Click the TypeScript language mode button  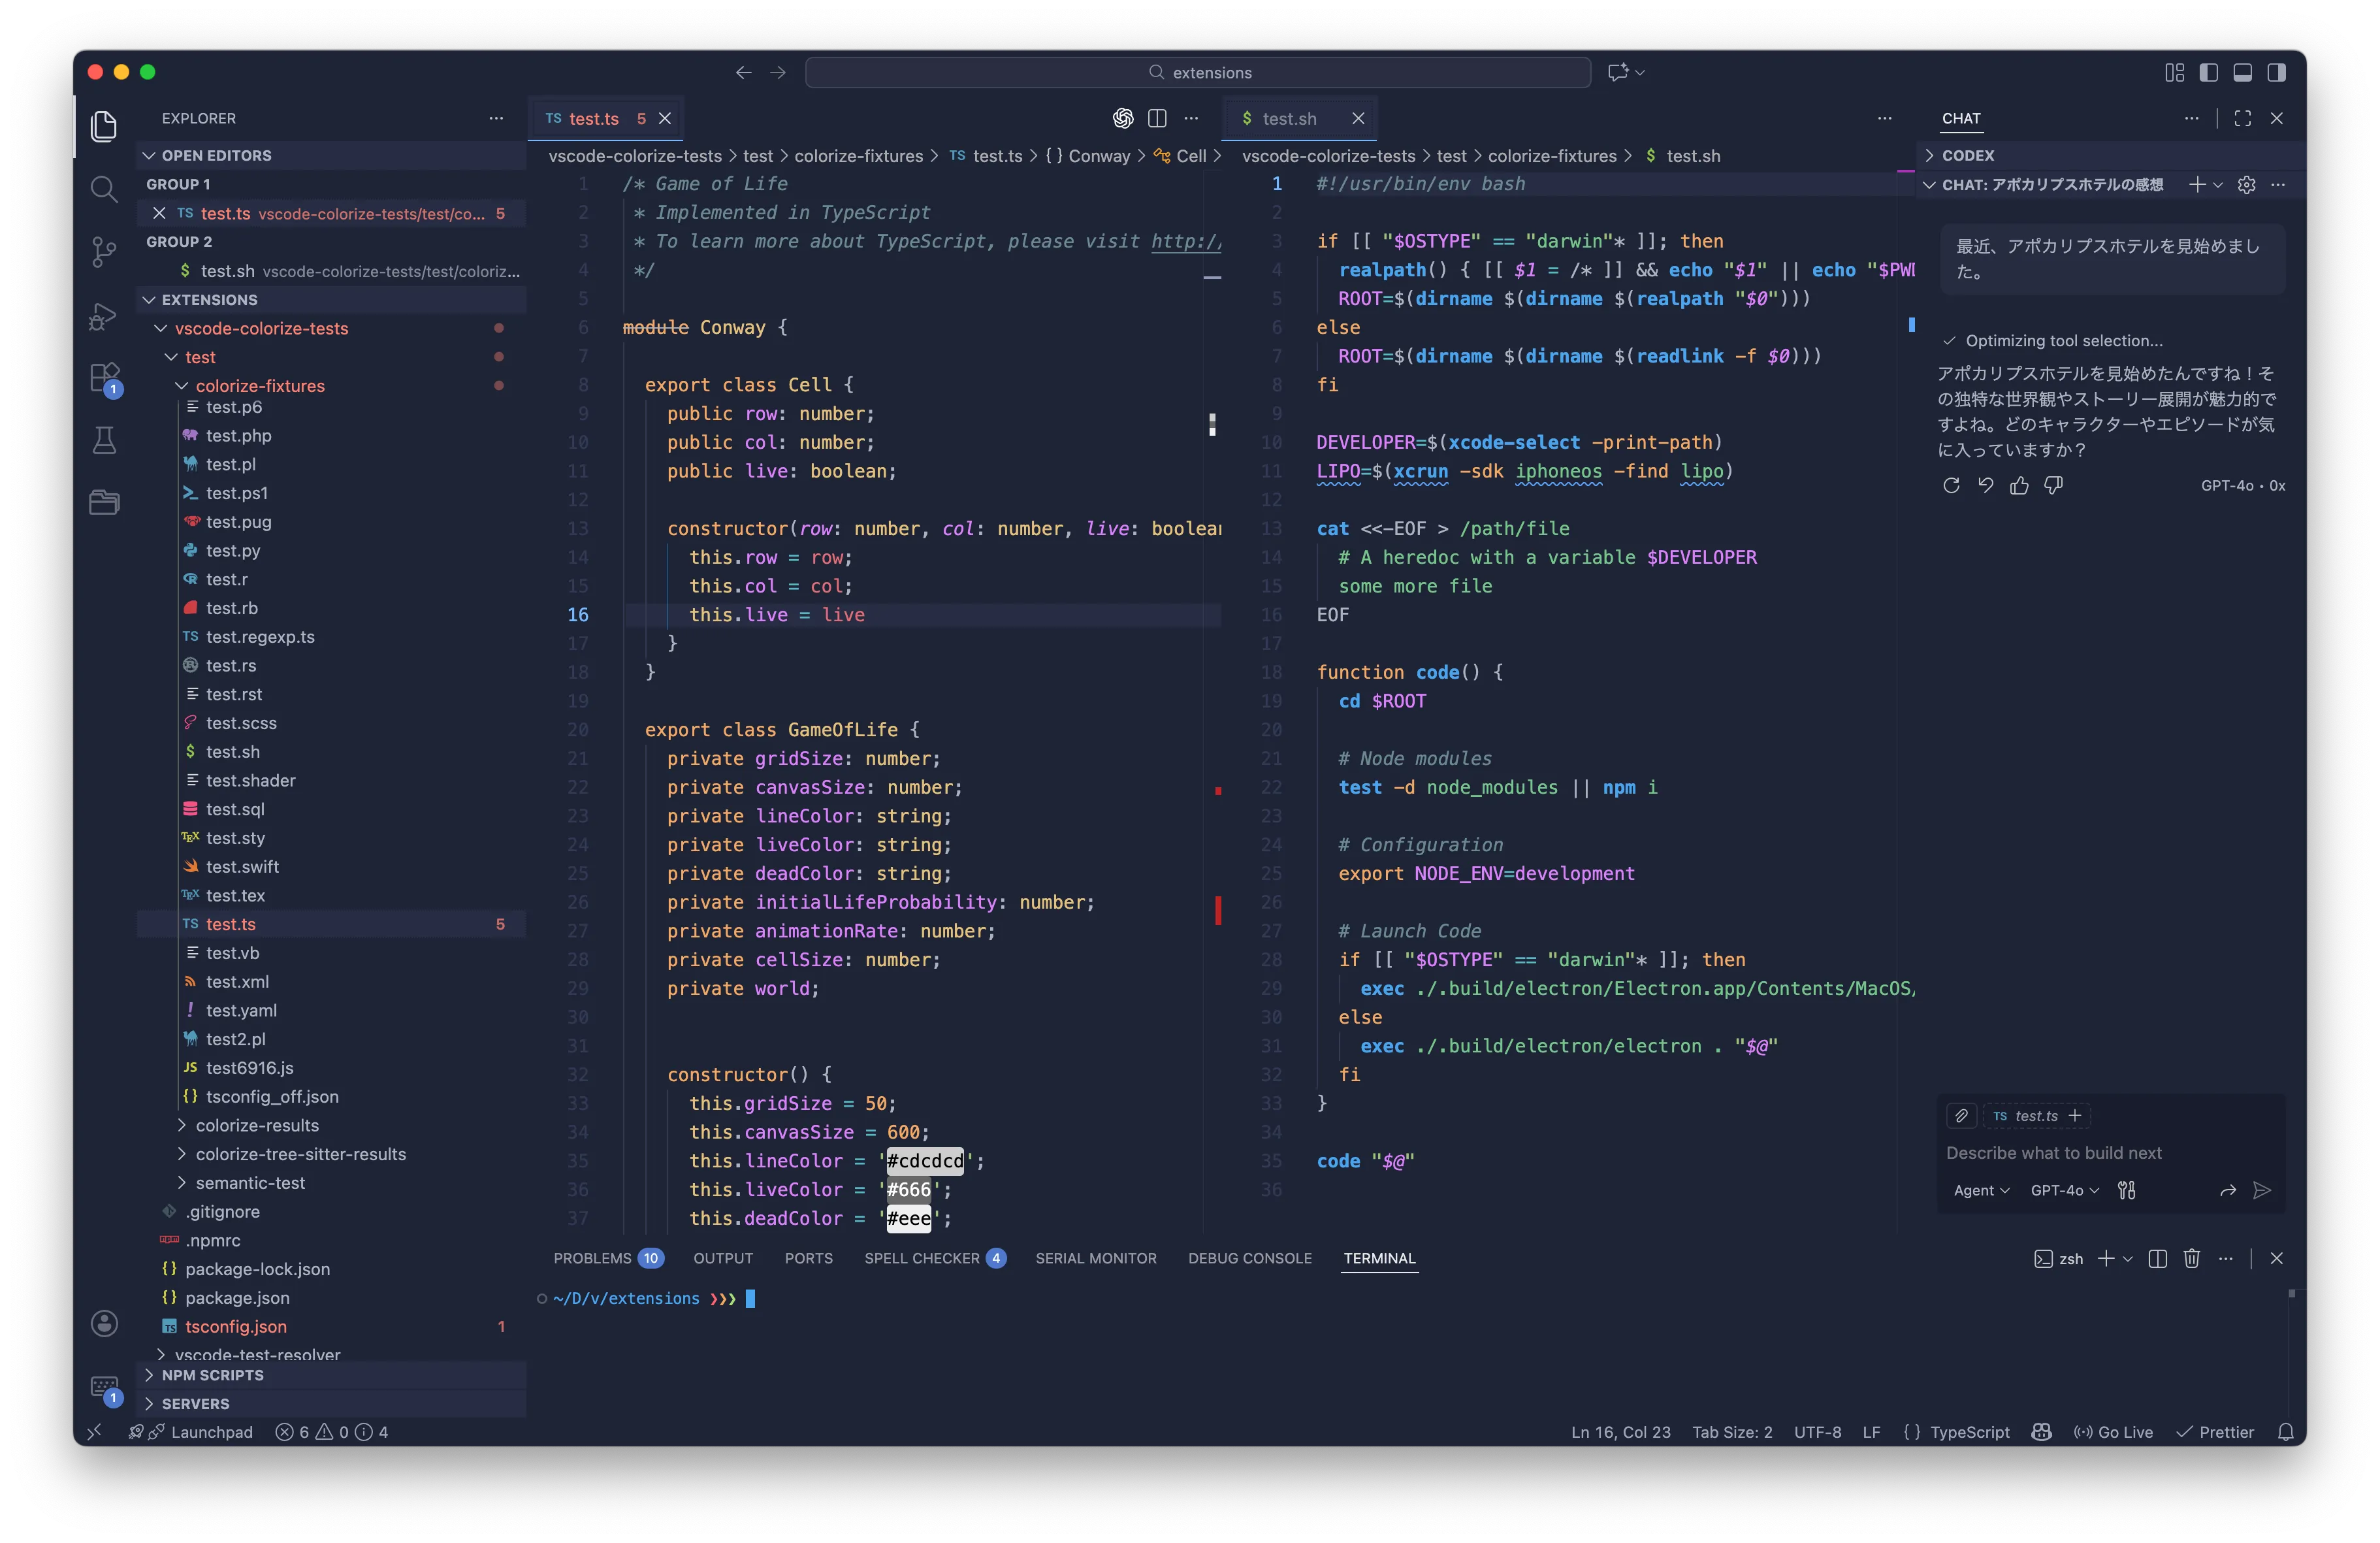(1969, 1432)
